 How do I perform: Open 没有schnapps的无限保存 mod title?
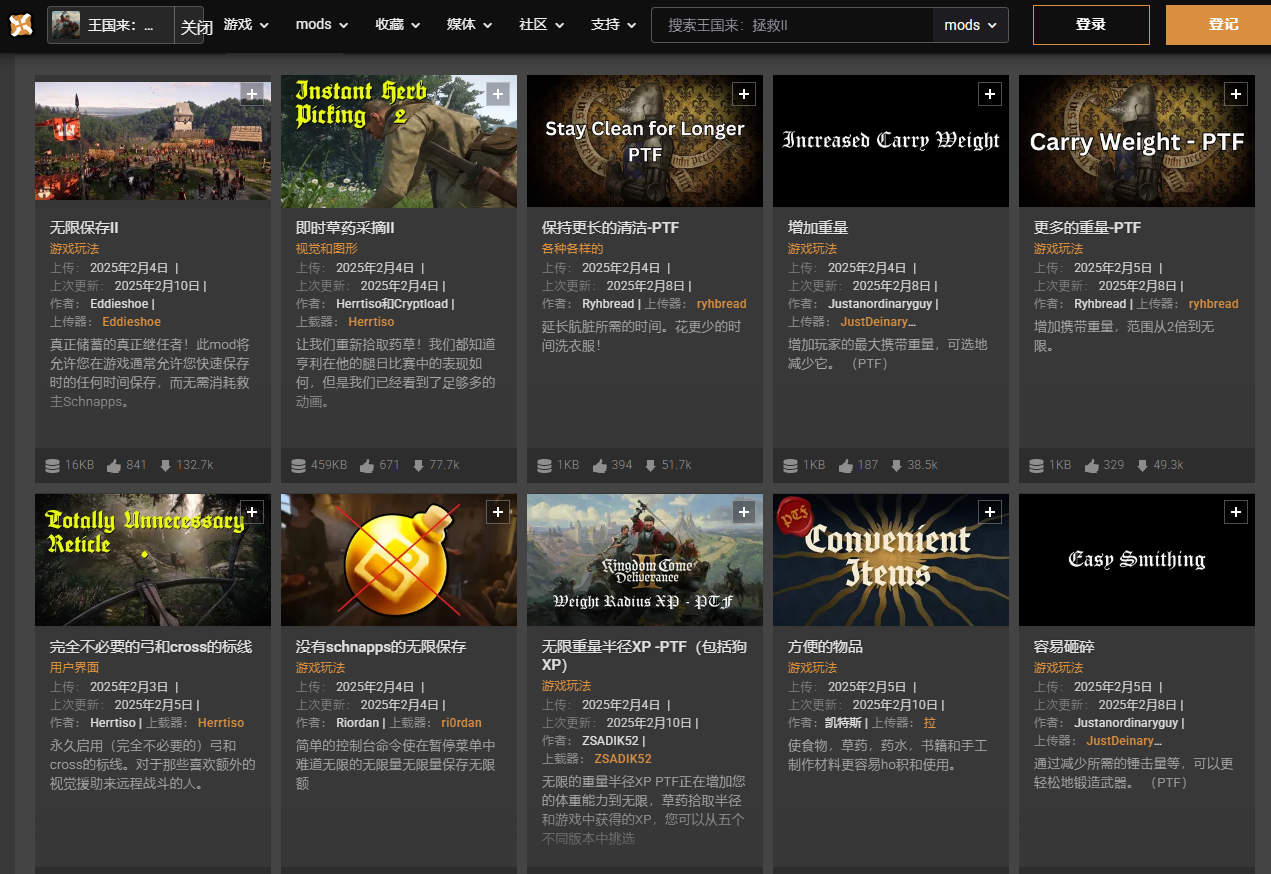pyautogui.click(x=381, y=647)
